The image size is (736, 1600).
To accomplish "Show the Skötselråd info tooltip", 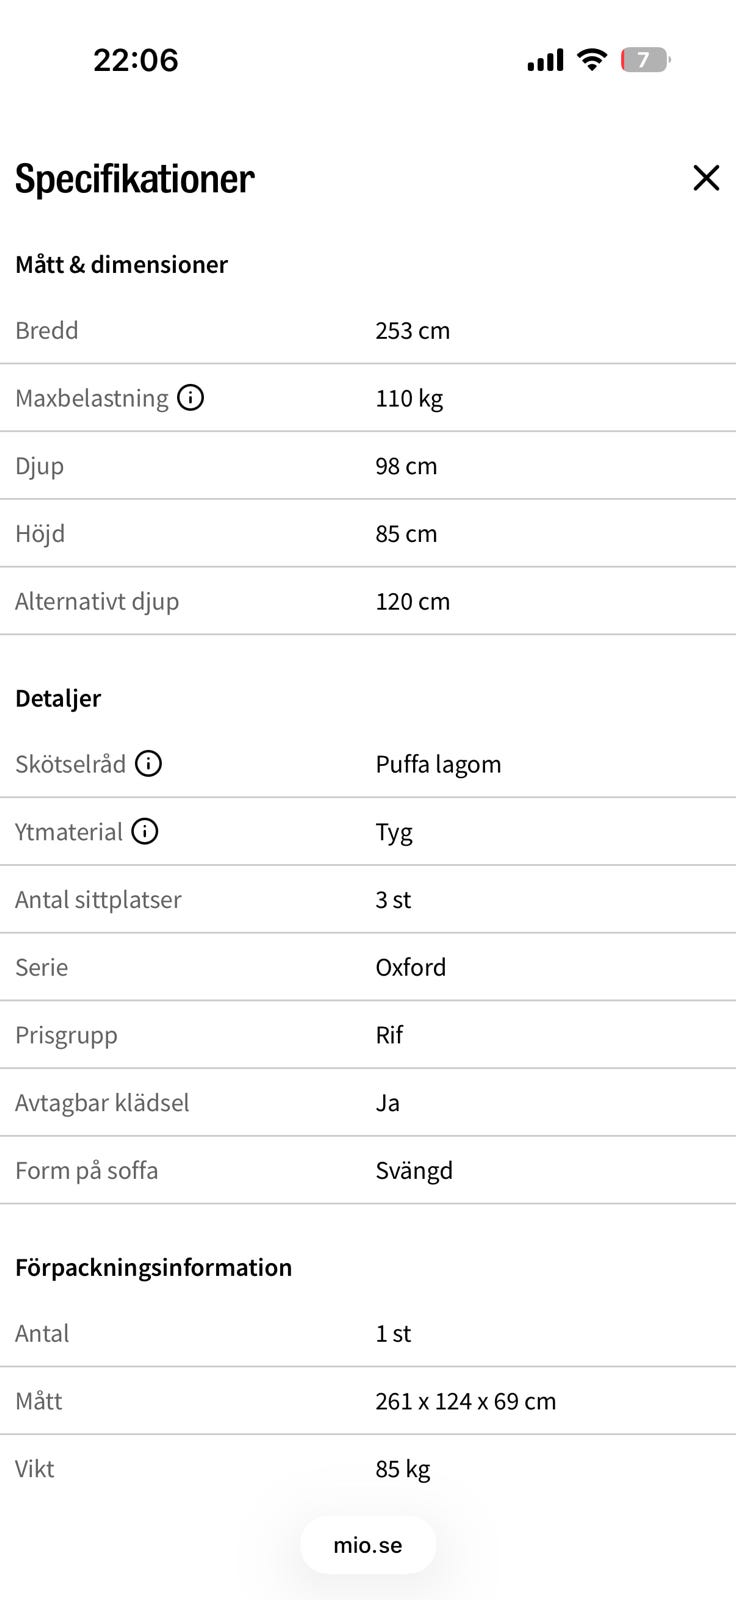I will (148, 764).
